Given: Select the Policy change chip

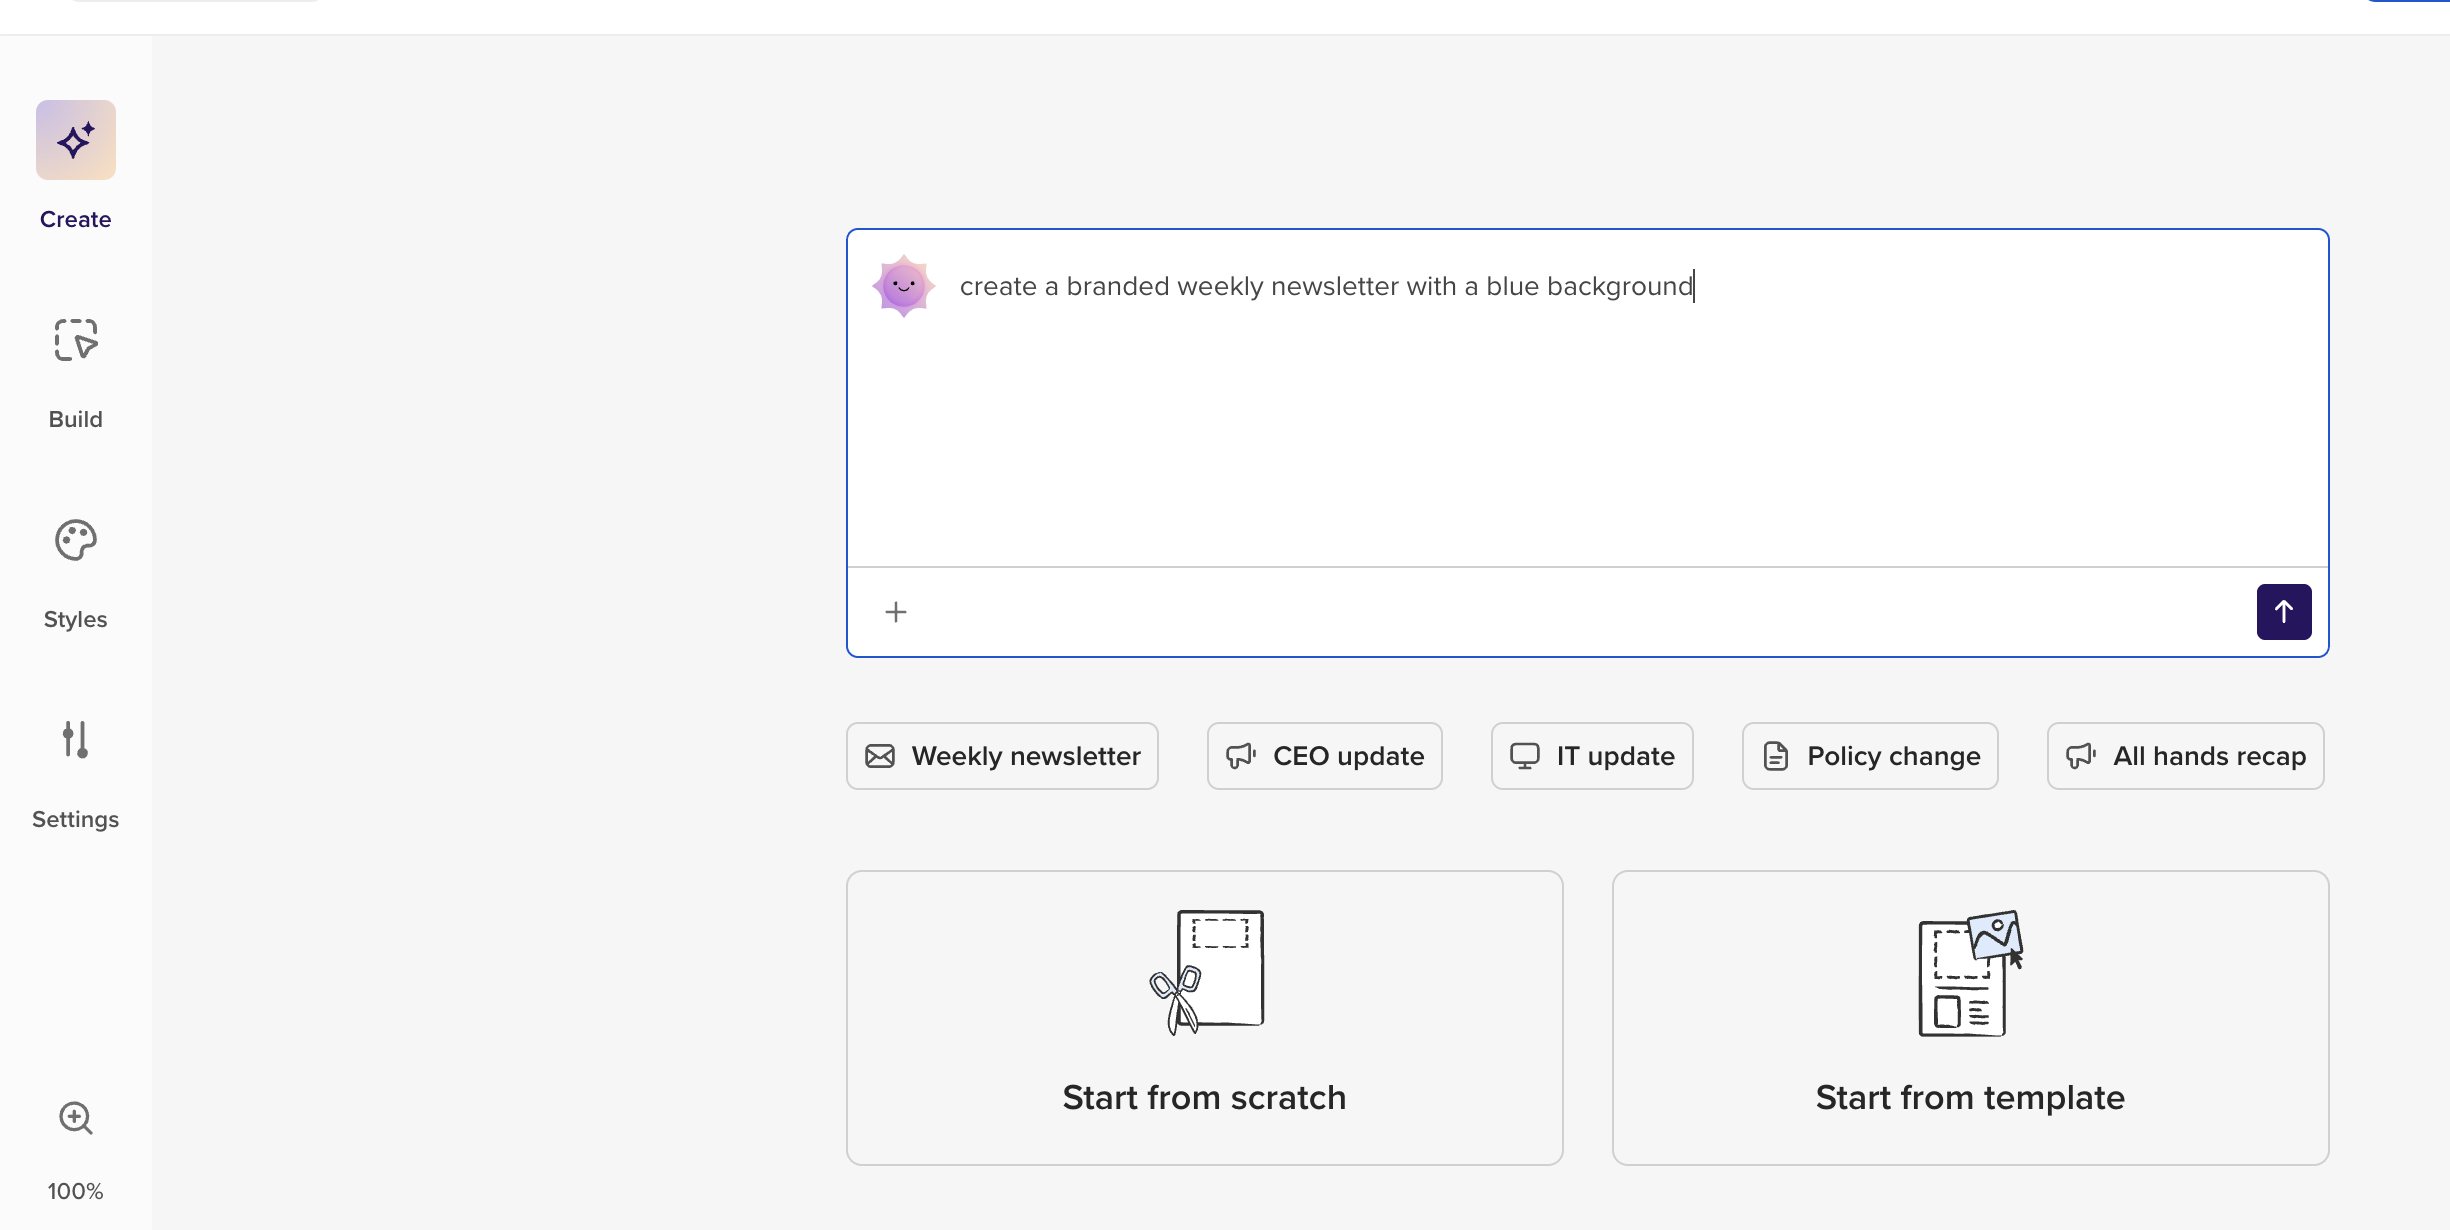Looking at the screenshot, I should click(1870, 756).
